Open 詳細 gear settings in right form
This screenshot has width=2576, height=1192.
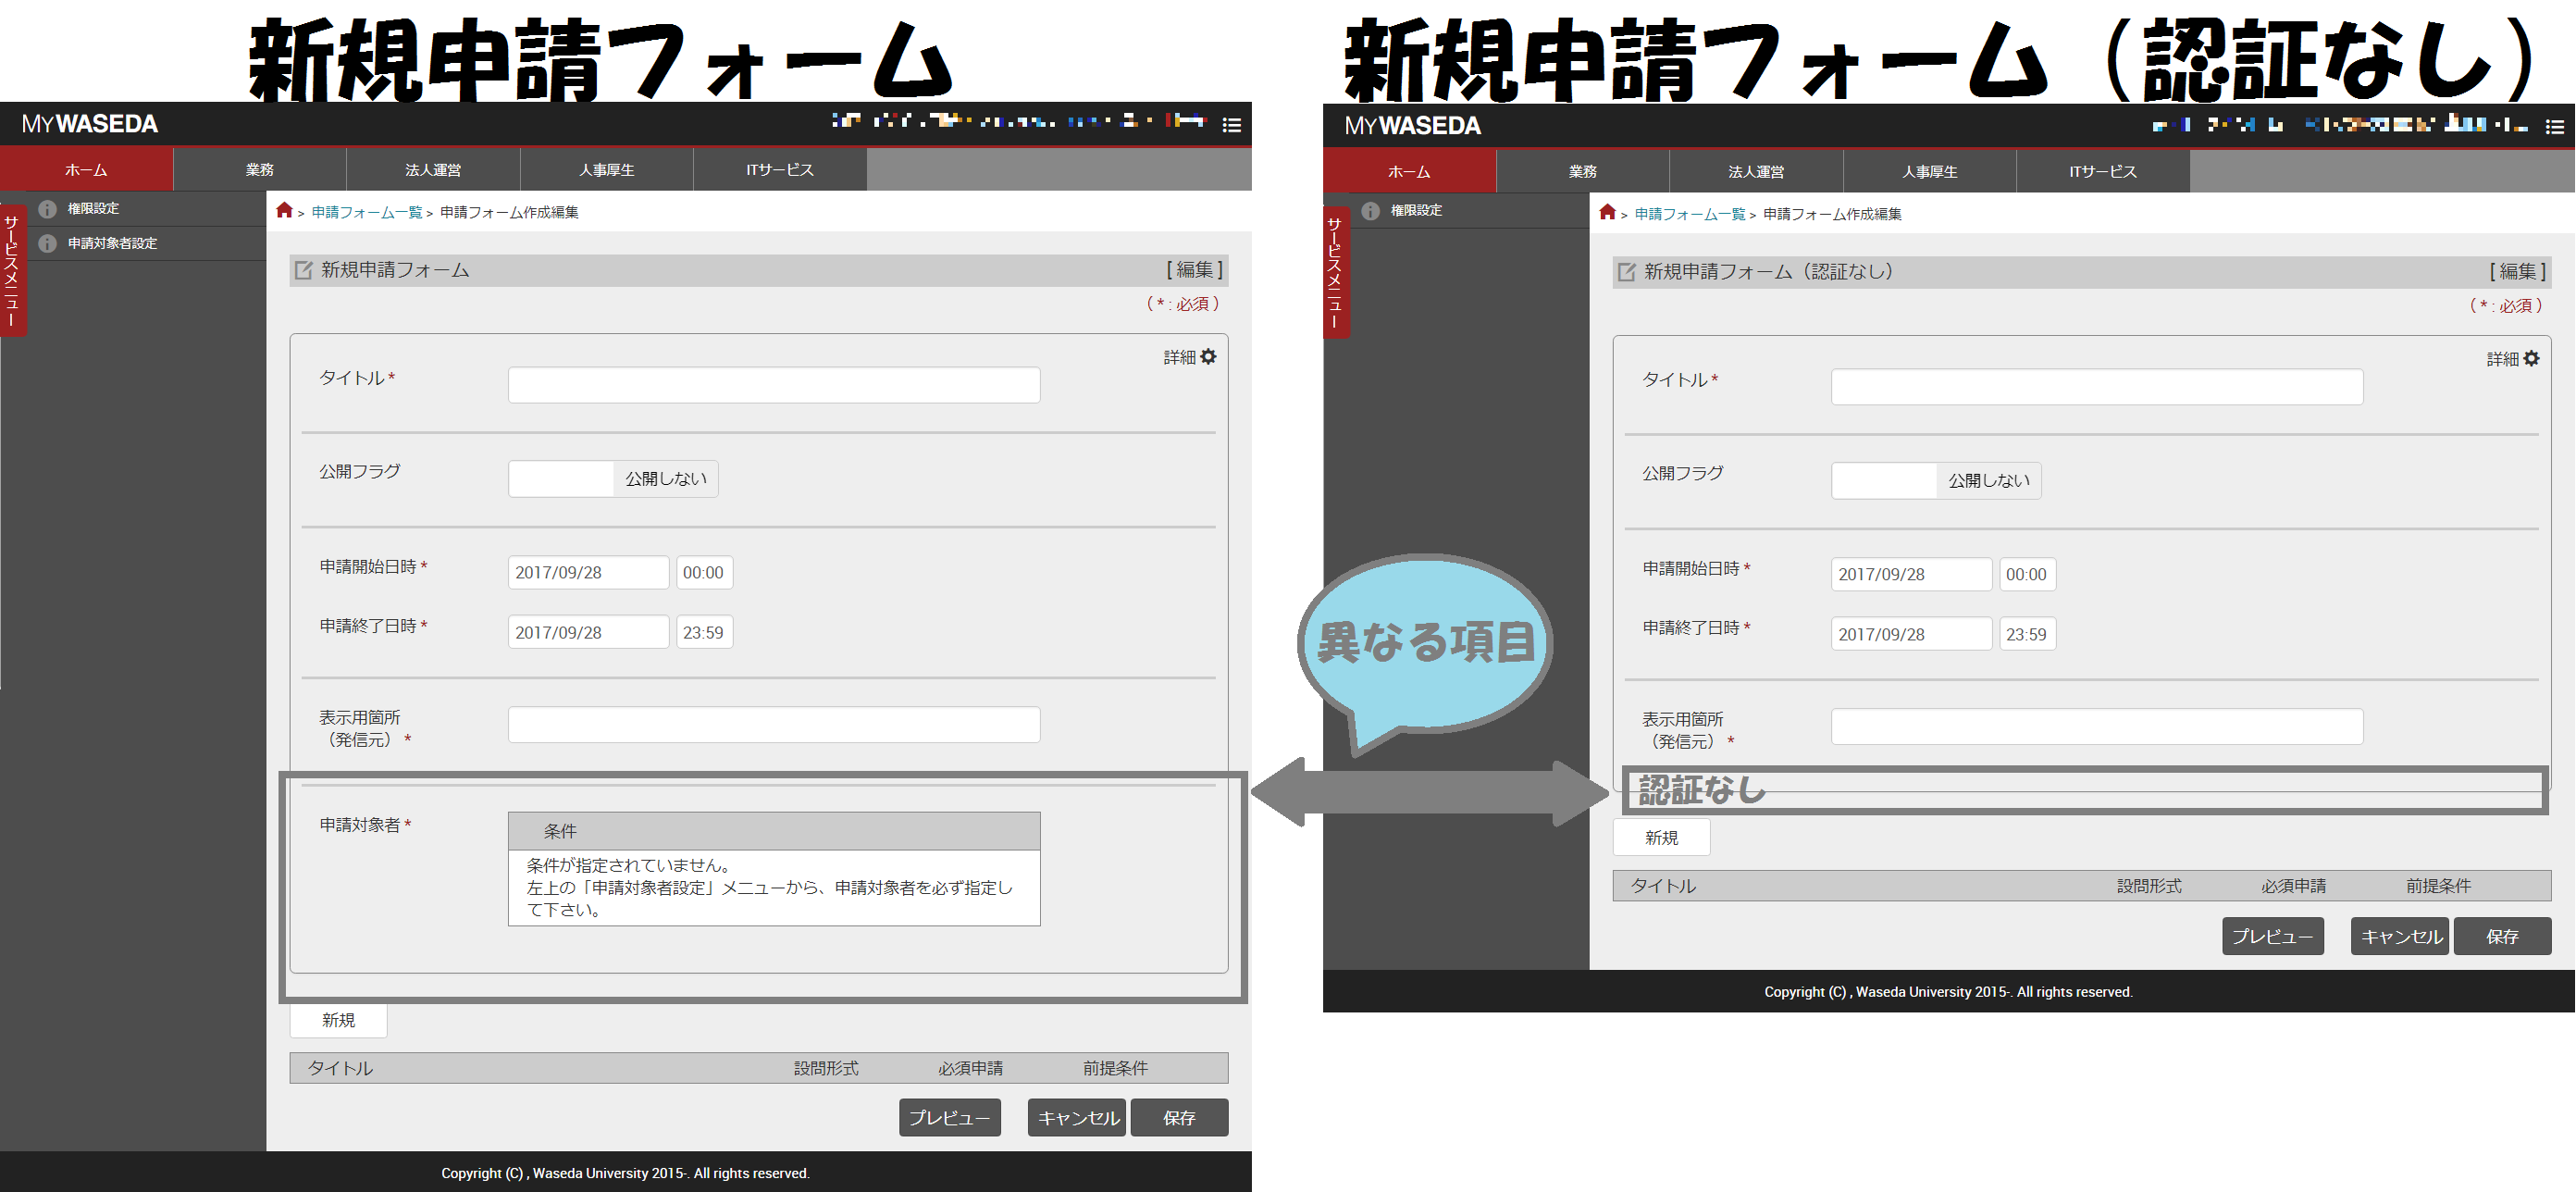tap(2513, 359)
